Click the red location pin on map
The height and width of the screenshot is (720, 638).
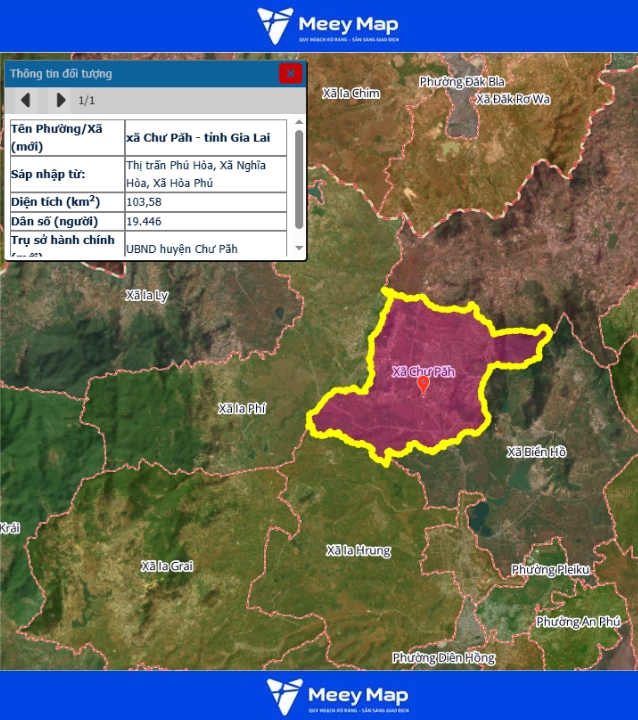point(423,385)
